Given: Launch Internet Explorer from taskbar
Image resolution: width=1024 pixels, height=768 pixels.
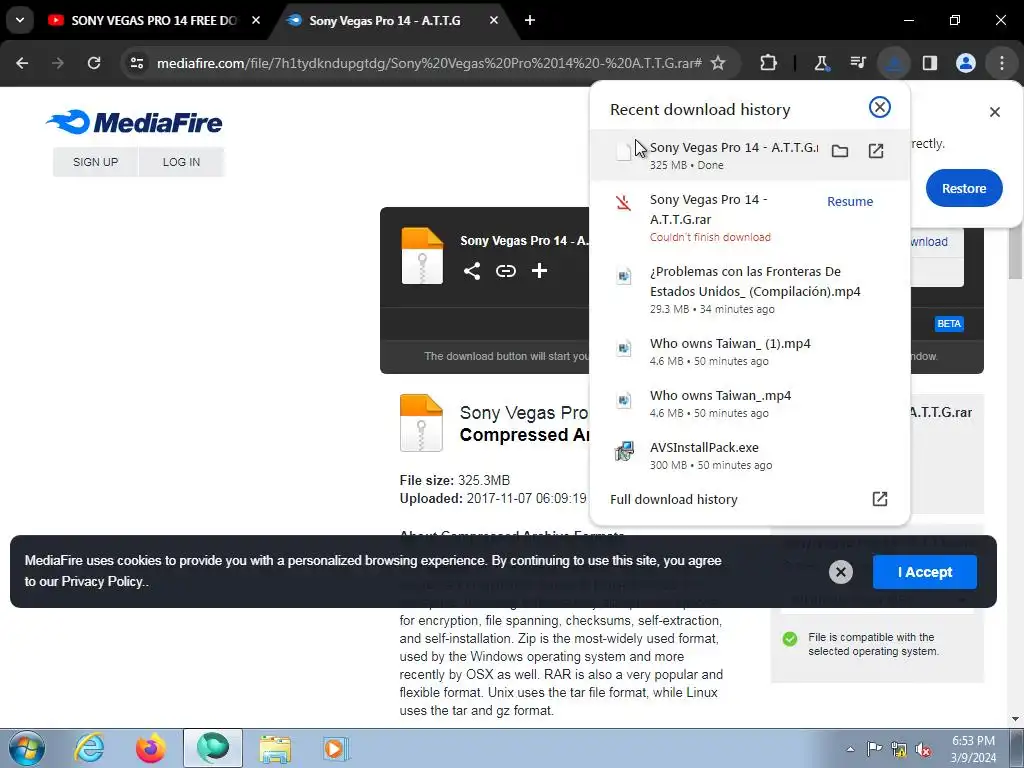Looking at the screenshot, I should [88, 748].
